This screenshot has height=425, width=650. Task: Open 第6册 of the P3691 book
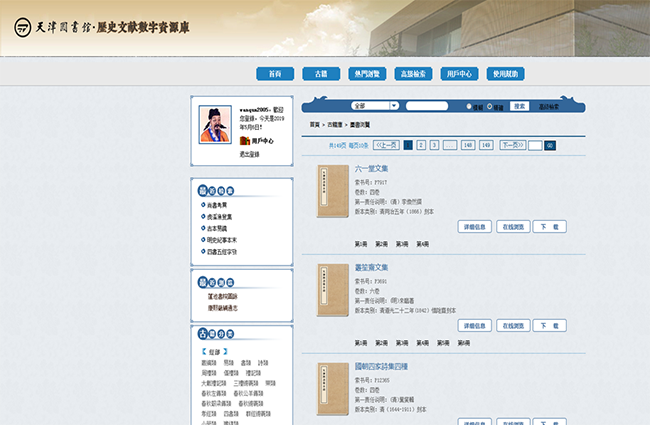464,343
